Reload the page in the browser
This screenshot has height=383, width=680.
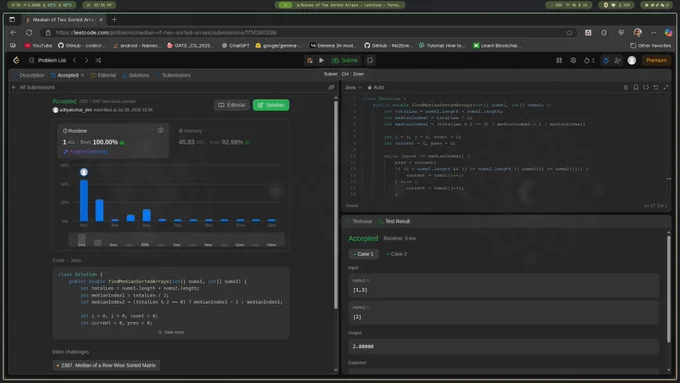(29, 33)
